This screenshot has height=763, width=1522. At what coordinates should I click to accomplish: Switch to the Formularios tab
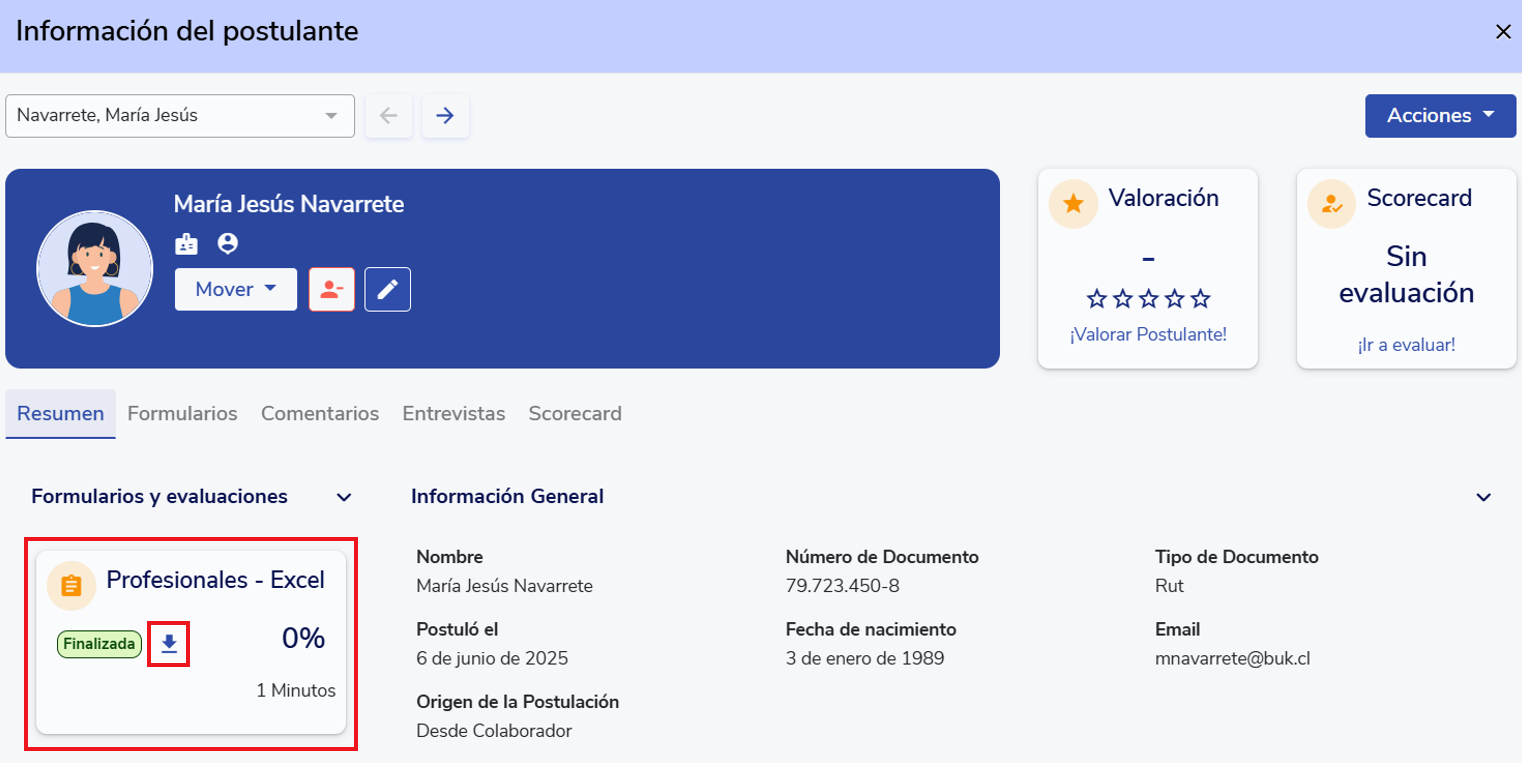[x=182, y=413]
